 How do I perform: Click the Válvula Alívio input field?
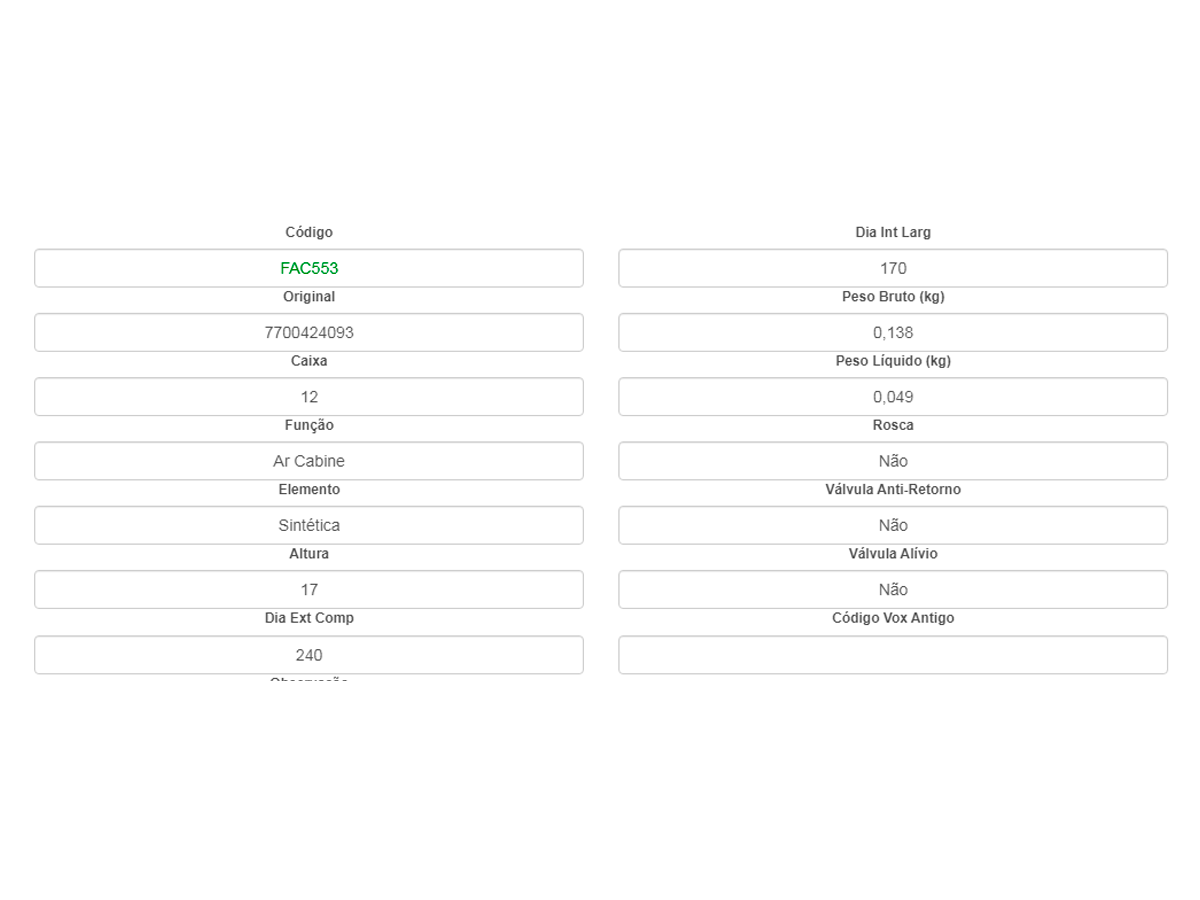[x=893, y=590]
